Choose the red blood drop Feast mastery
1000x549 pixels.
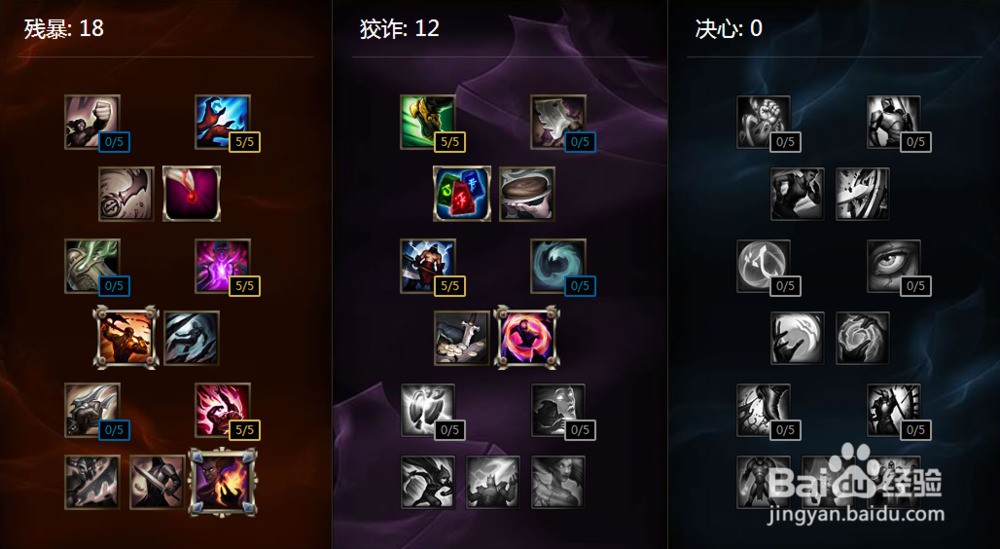[x=191, y=194]
